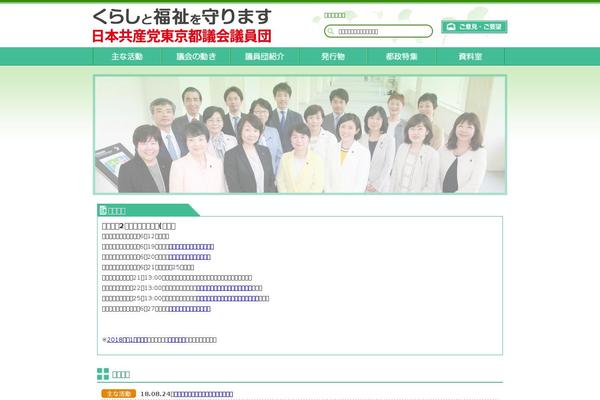Open the 発行物 navigation menu
This screenshot has width=600, height=400.
pos(333,57)
